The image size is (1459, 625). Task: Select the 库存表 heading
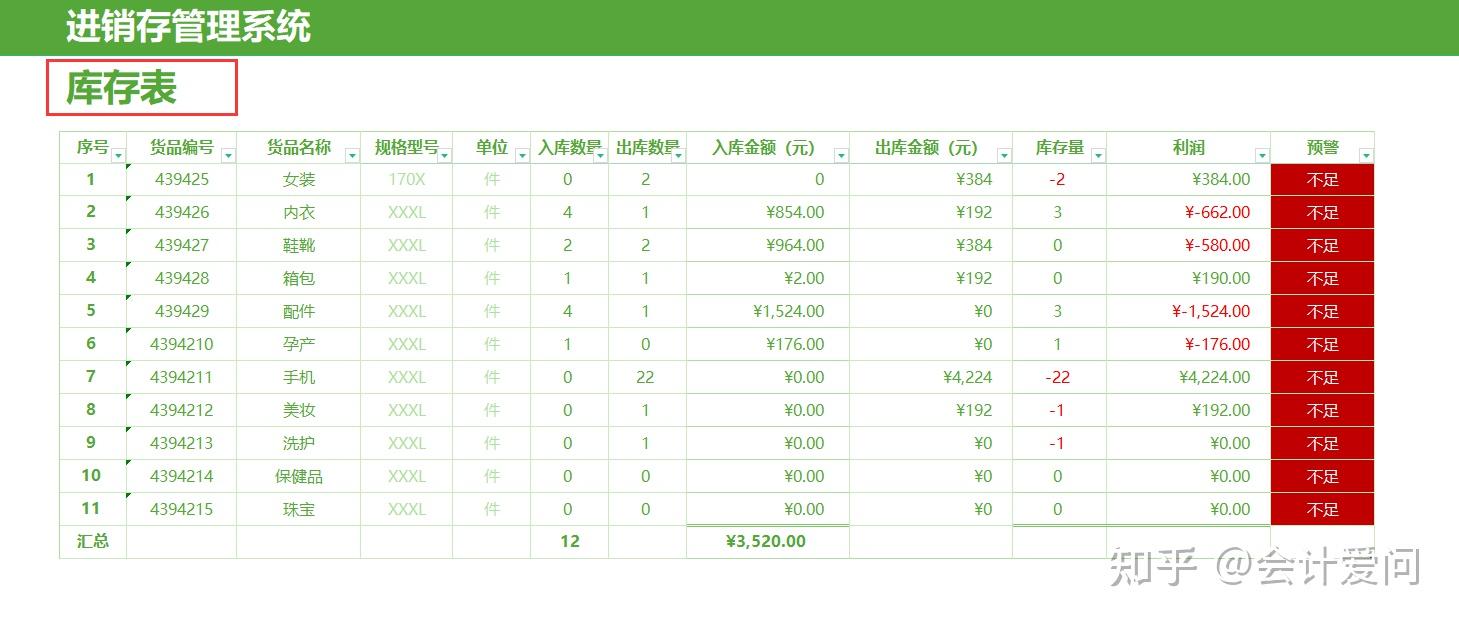click(x=121, y=88)
